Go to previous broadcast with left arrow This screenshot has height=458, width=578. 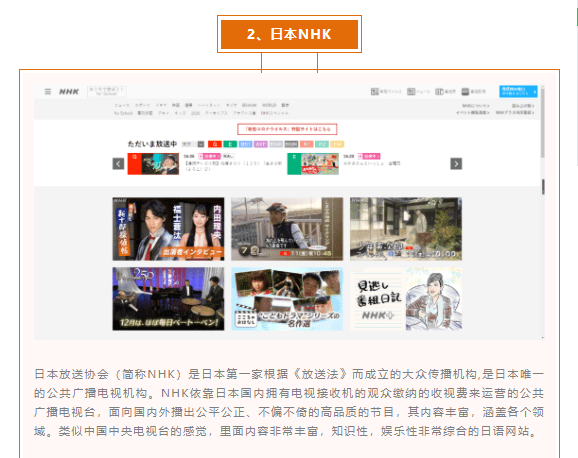pos(118,163)
